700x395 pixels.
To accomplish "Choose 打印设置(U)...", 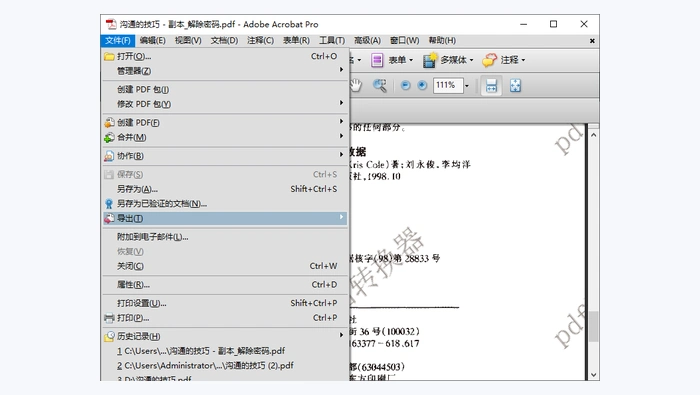I will coord(225,303).
